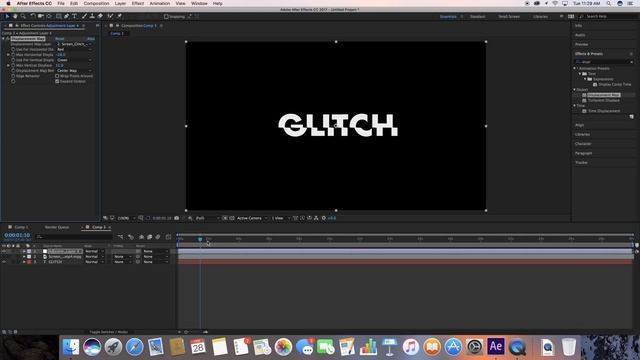Open the Effect menu
This screenshot has width=640, height=360.
pyautogui.click(x=138, y=3)
